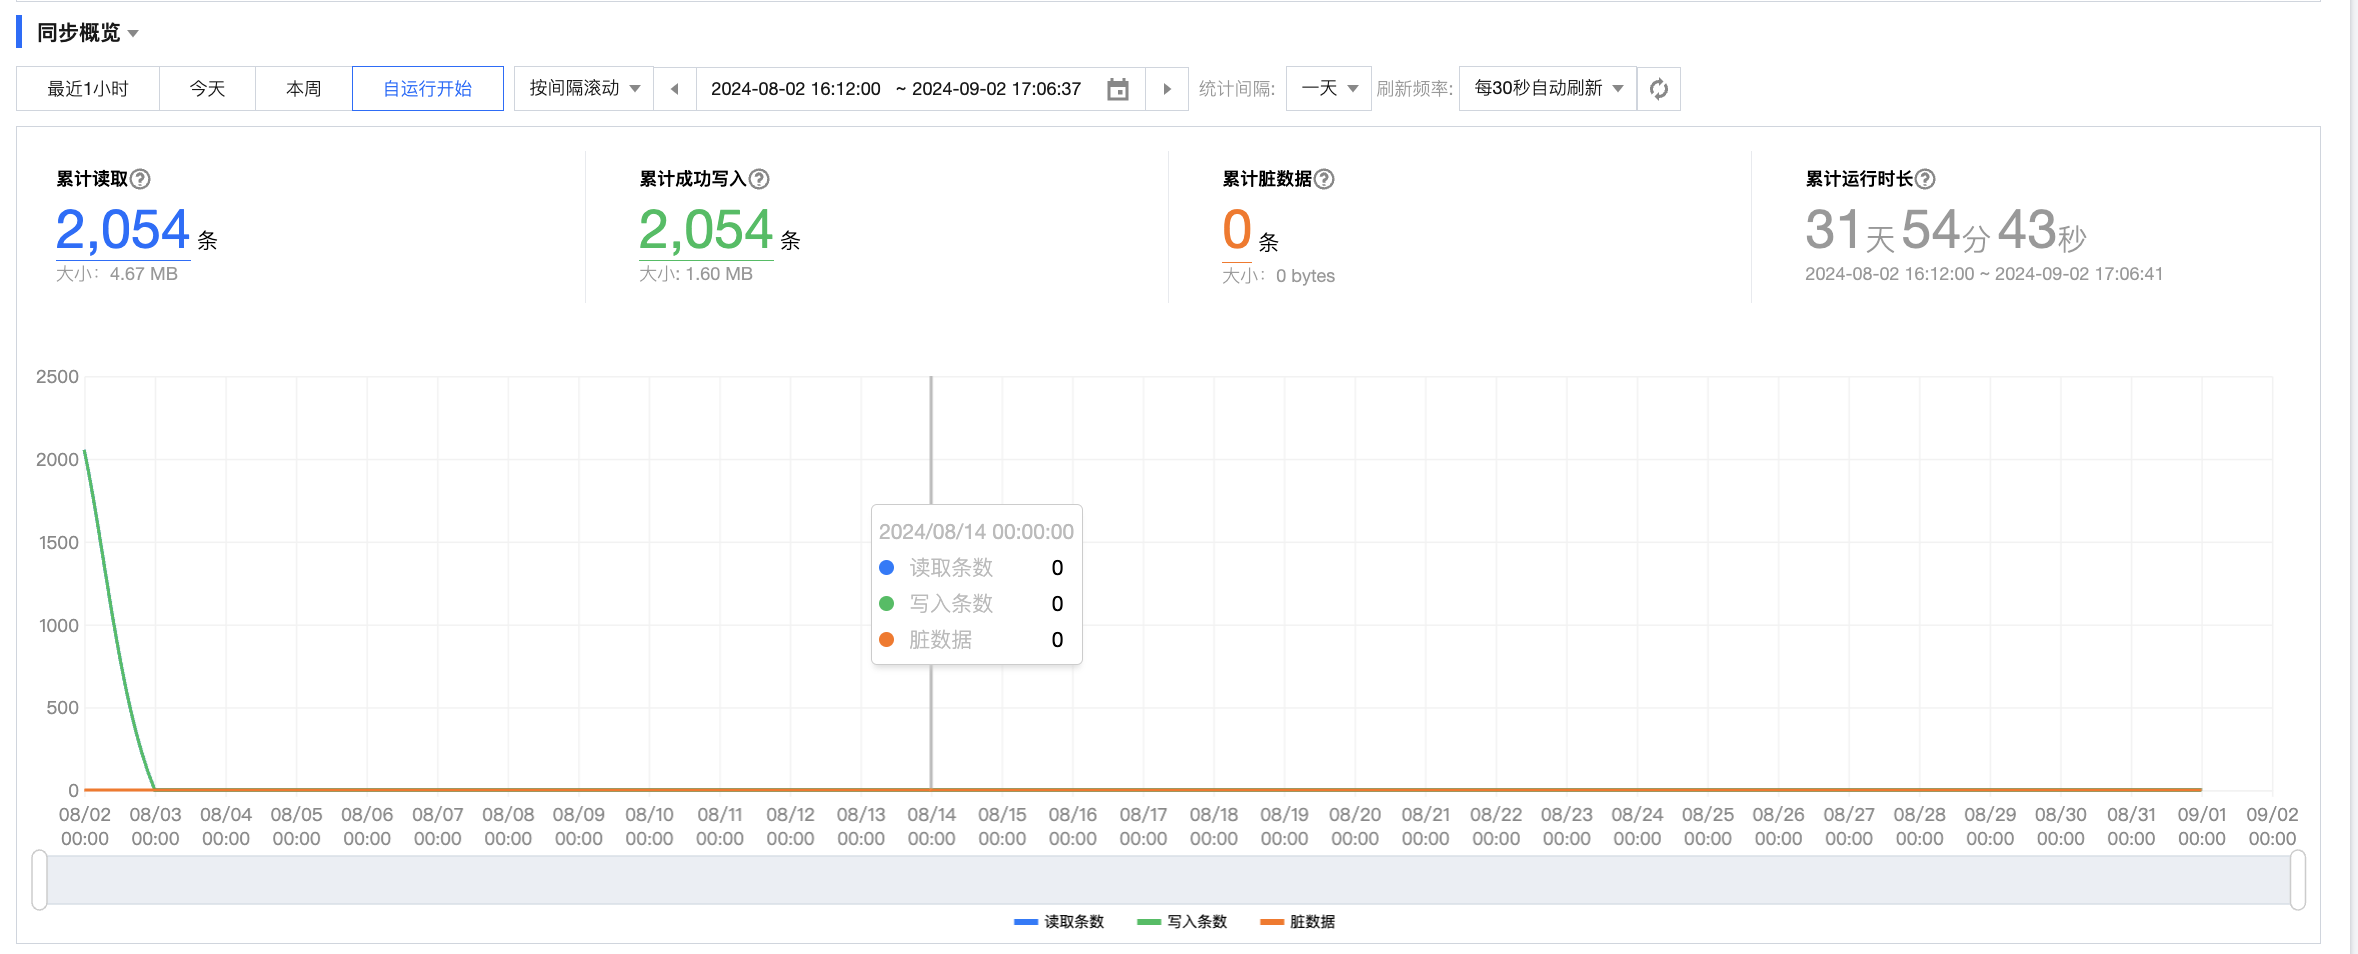Click the manual refresh icon
Image resolution: width=2358 pixels, height=954 pixels.
(x=1658, y=89)
